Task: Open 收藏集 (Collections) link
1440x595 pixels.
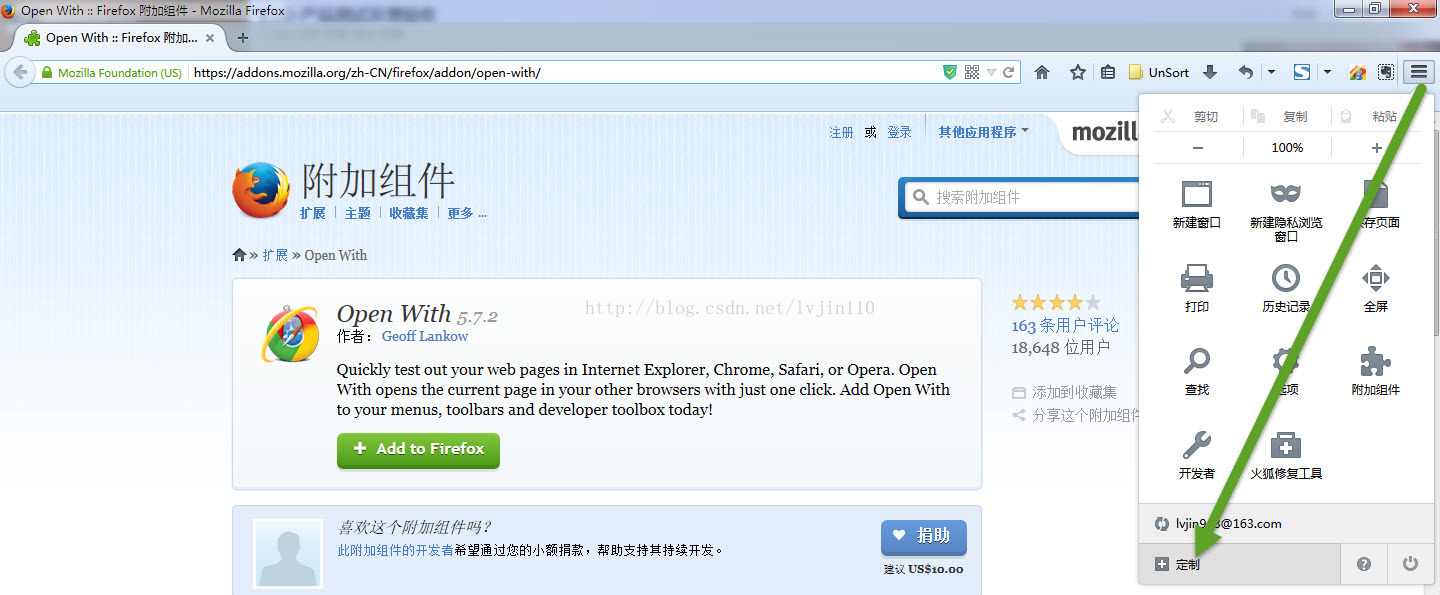Action: click(x=409, y=213)
